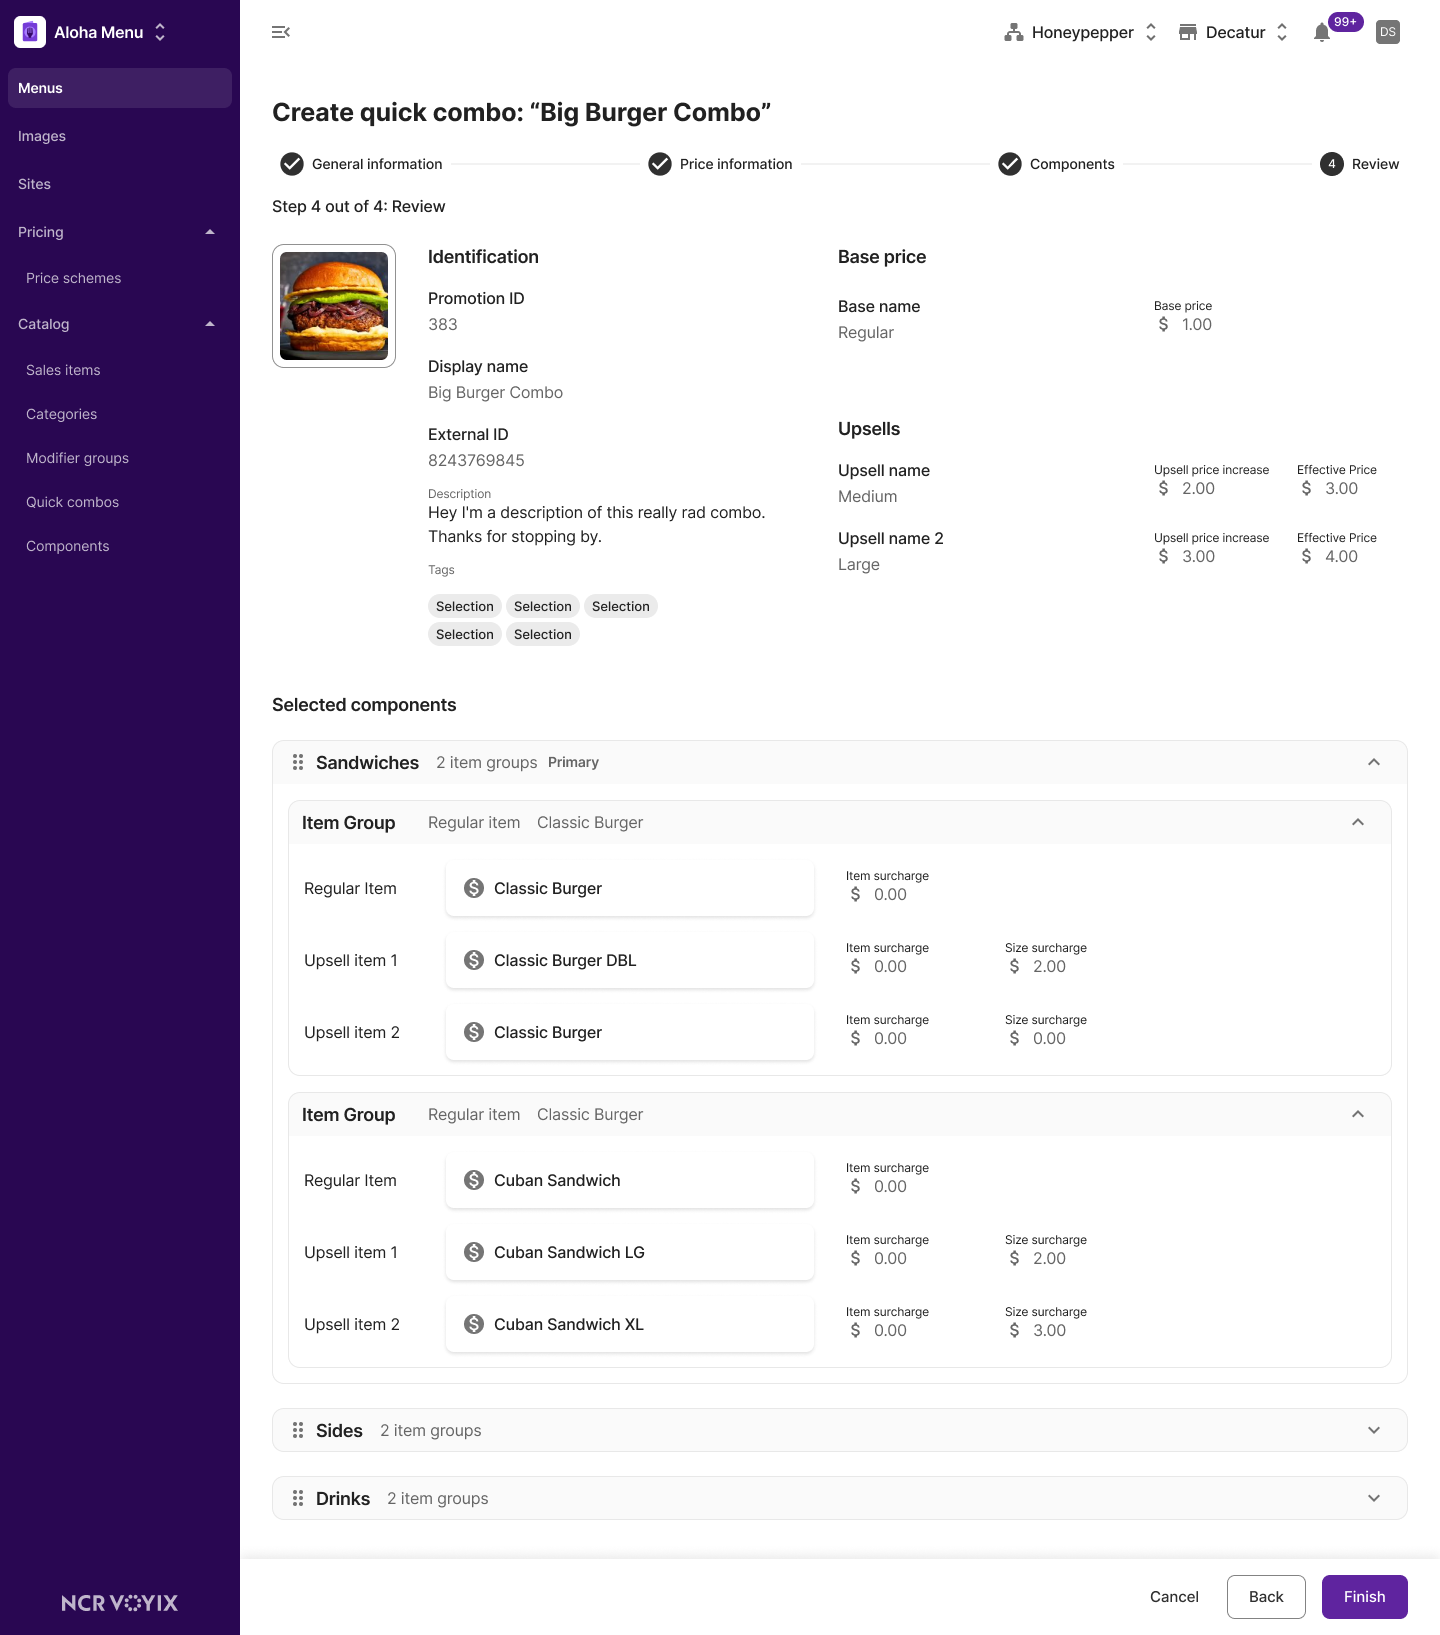Grab the Sandwiches drag handle icon
Image resolution: width=1440 pixels, height=1635 pixels.
(298, 762)
